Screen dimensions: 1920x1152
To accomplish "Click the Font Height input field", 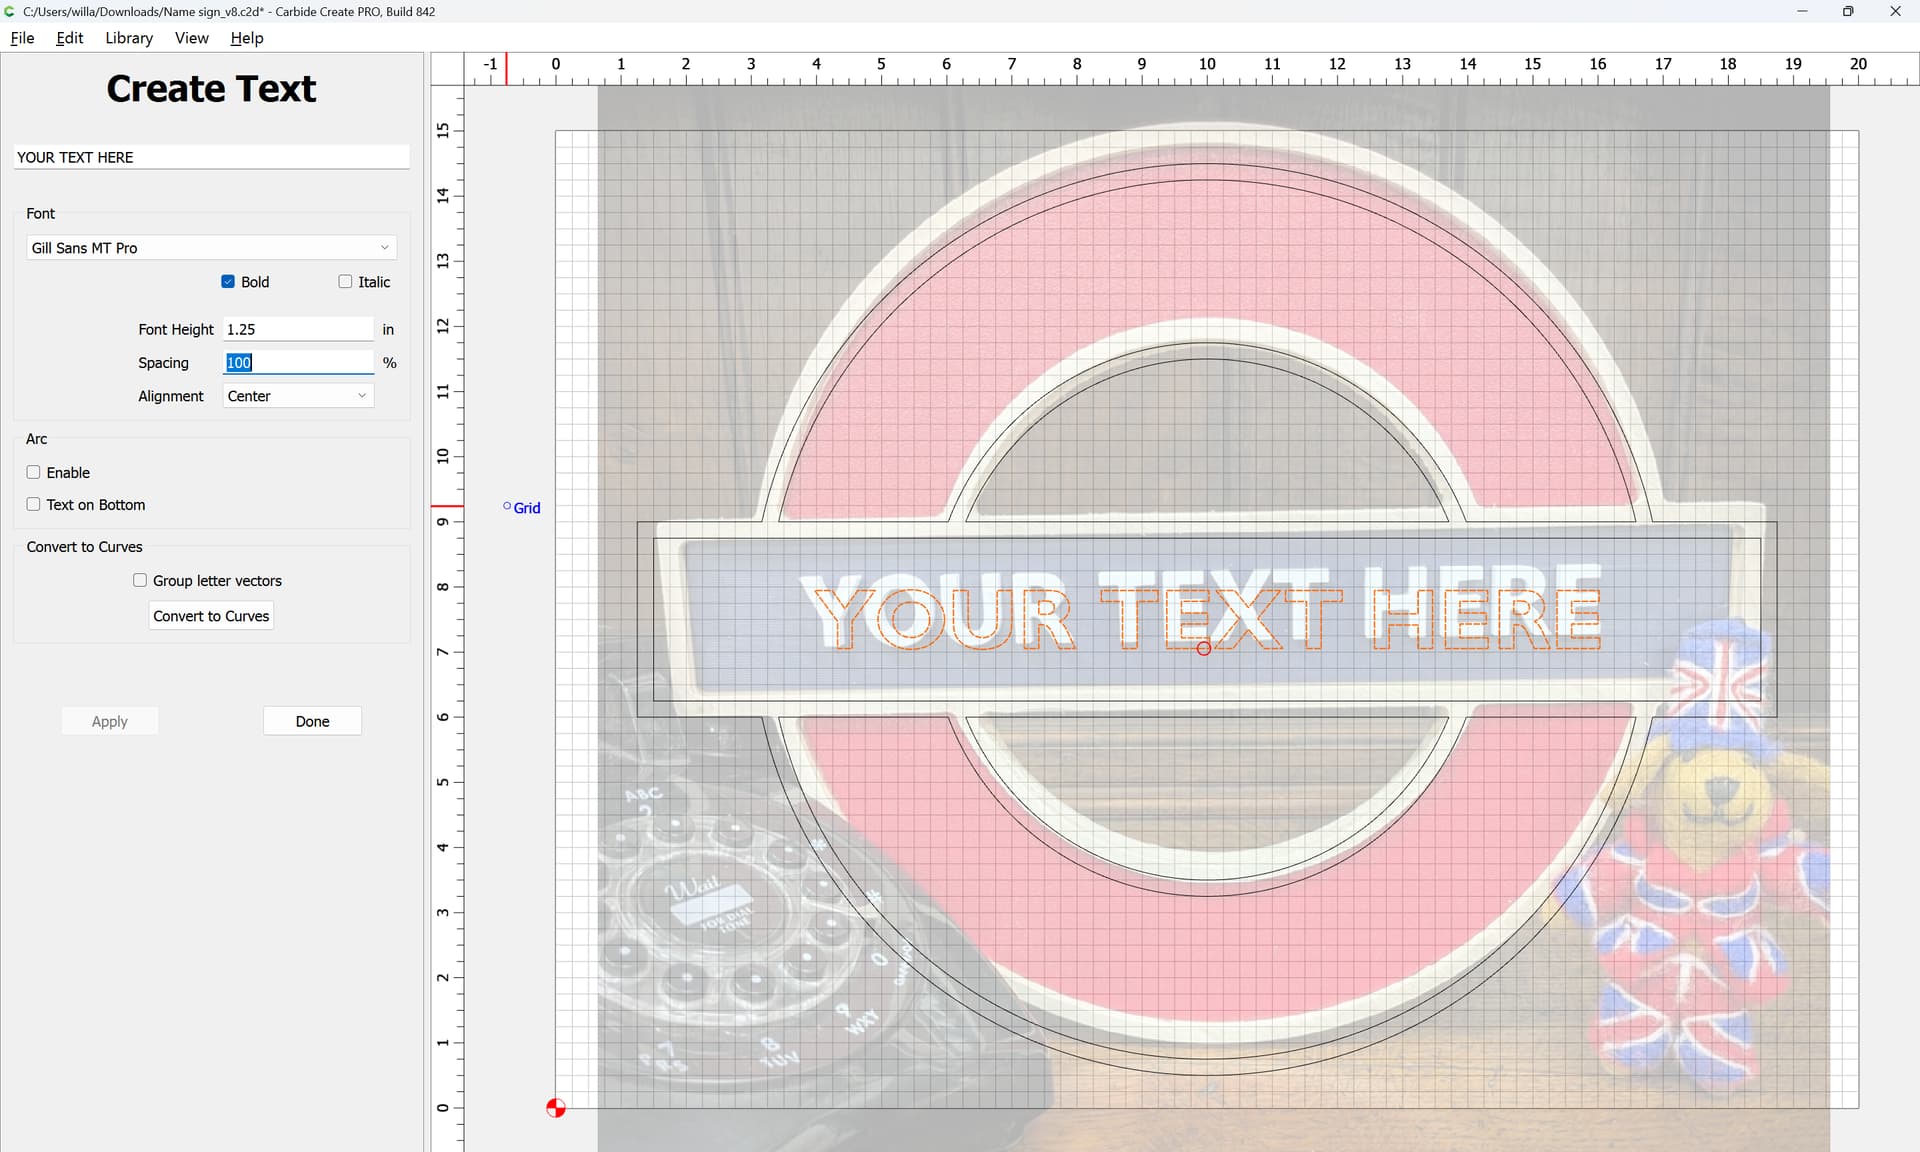I will click(297, 329).
